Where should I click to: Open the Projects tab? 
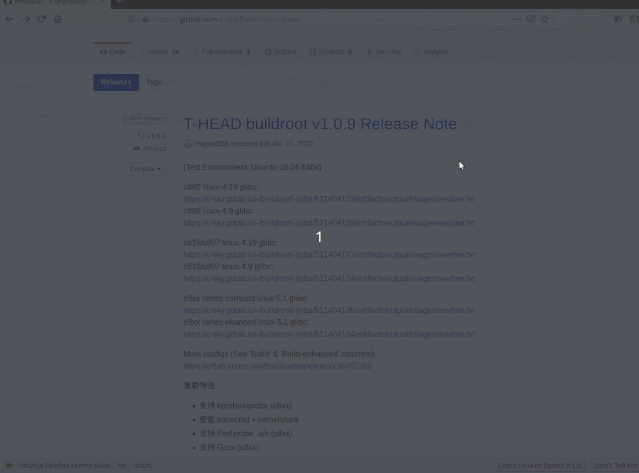click(x=331, y=52)
